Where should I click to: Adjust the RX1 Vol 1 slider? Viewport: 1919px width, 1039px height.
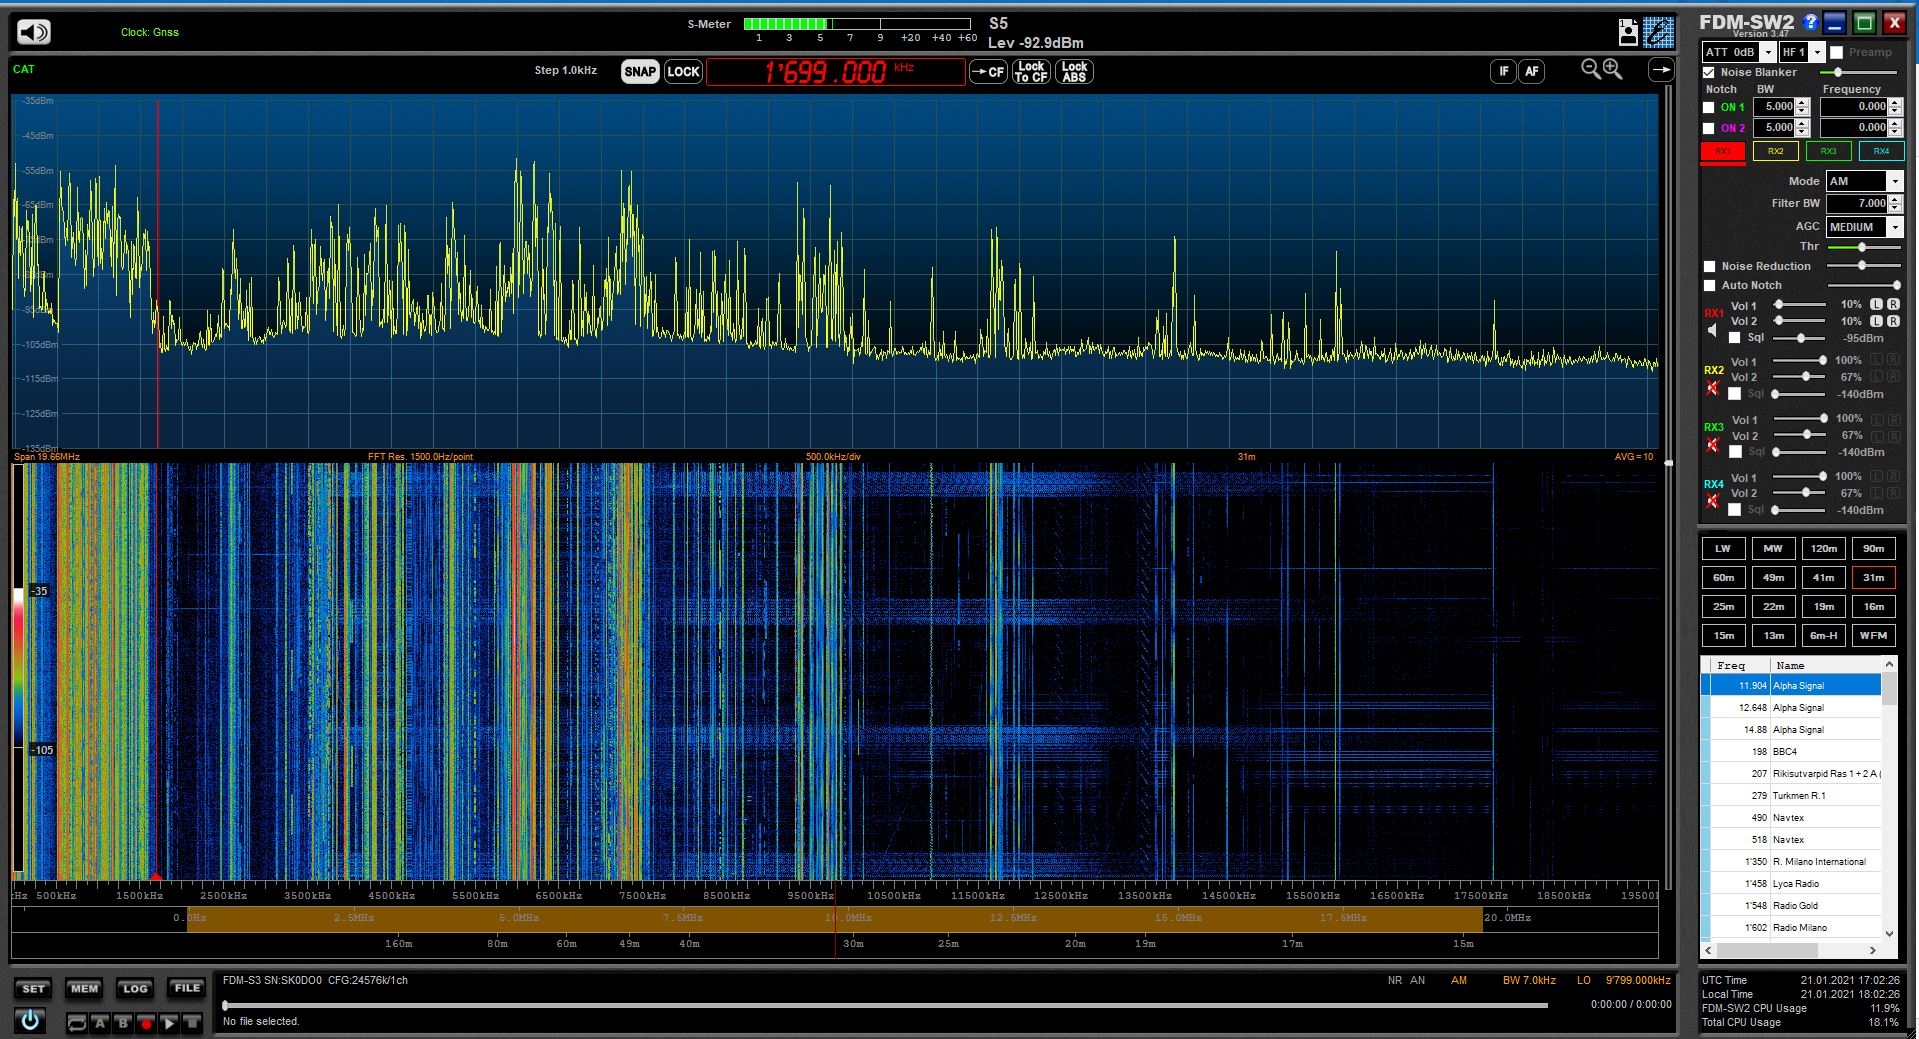pos(1779,305)
